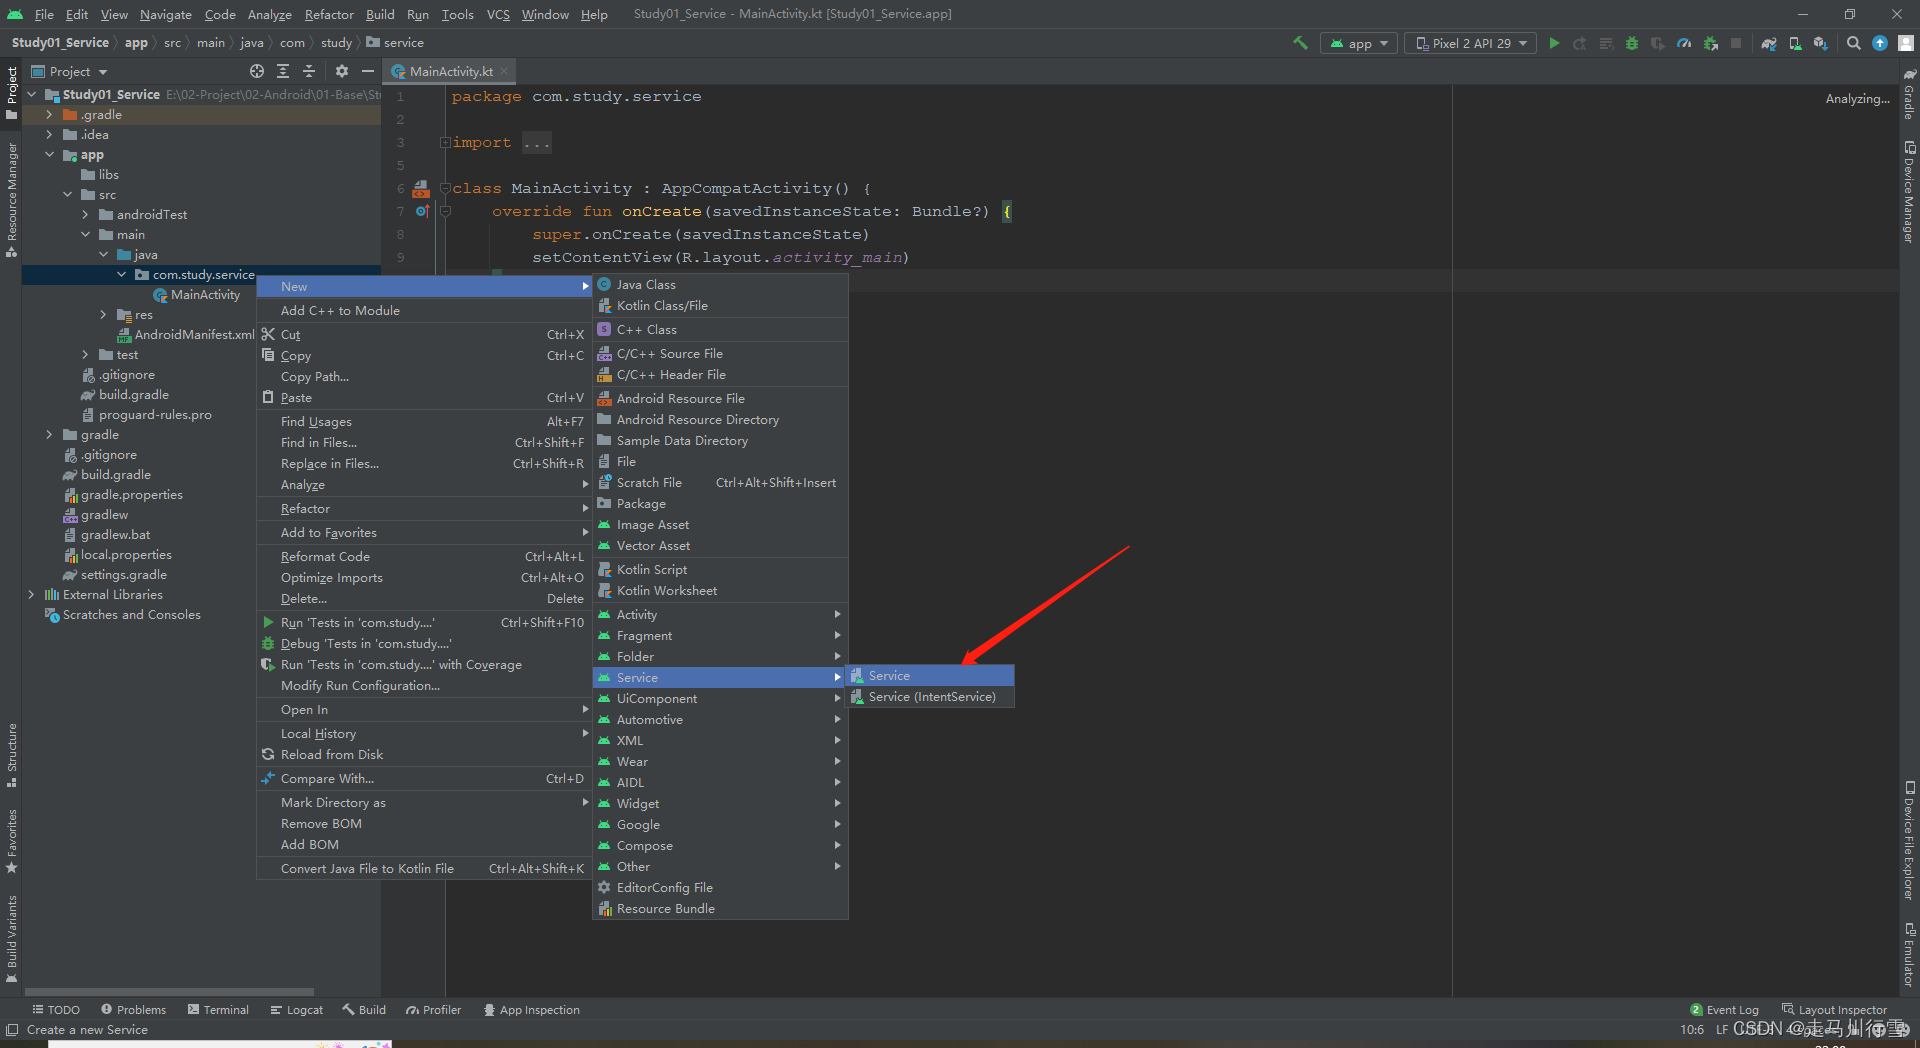Click the Make Project hammer icon

coord(1300,43)
